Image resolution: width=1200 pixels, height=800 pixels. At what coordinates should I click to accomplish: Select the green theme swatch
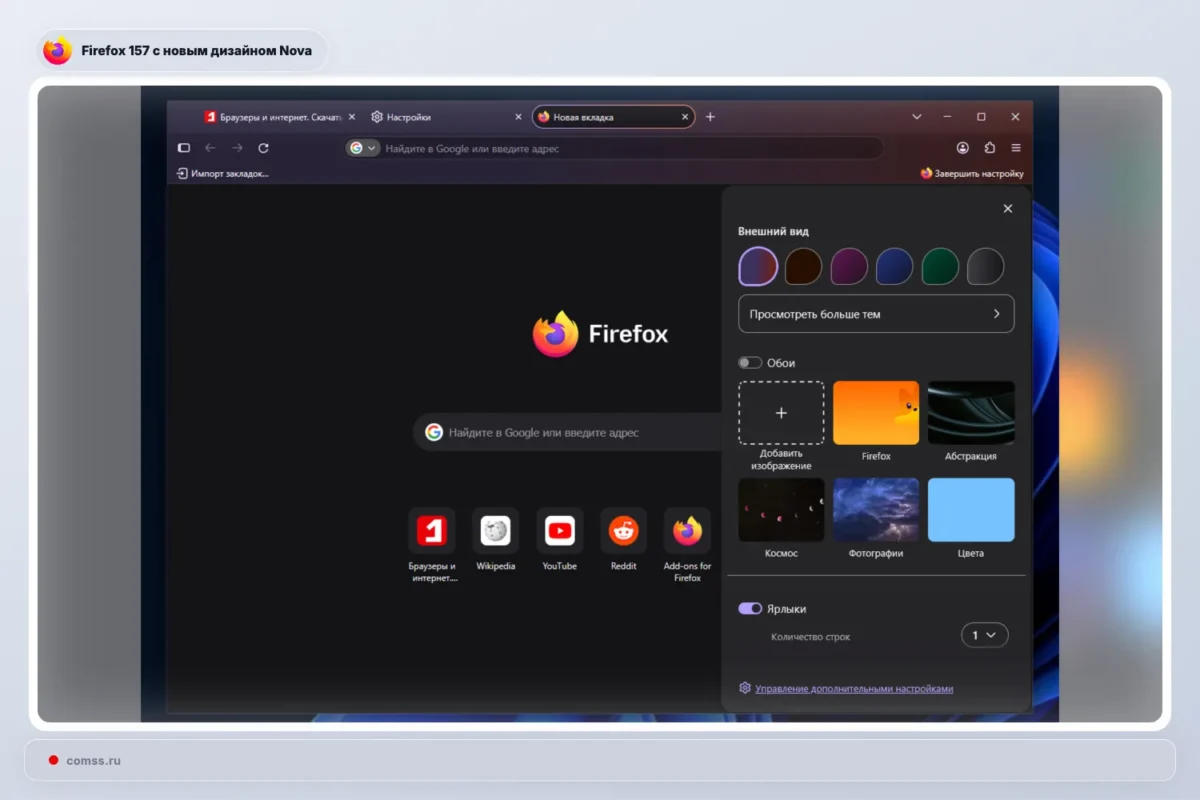940,267
